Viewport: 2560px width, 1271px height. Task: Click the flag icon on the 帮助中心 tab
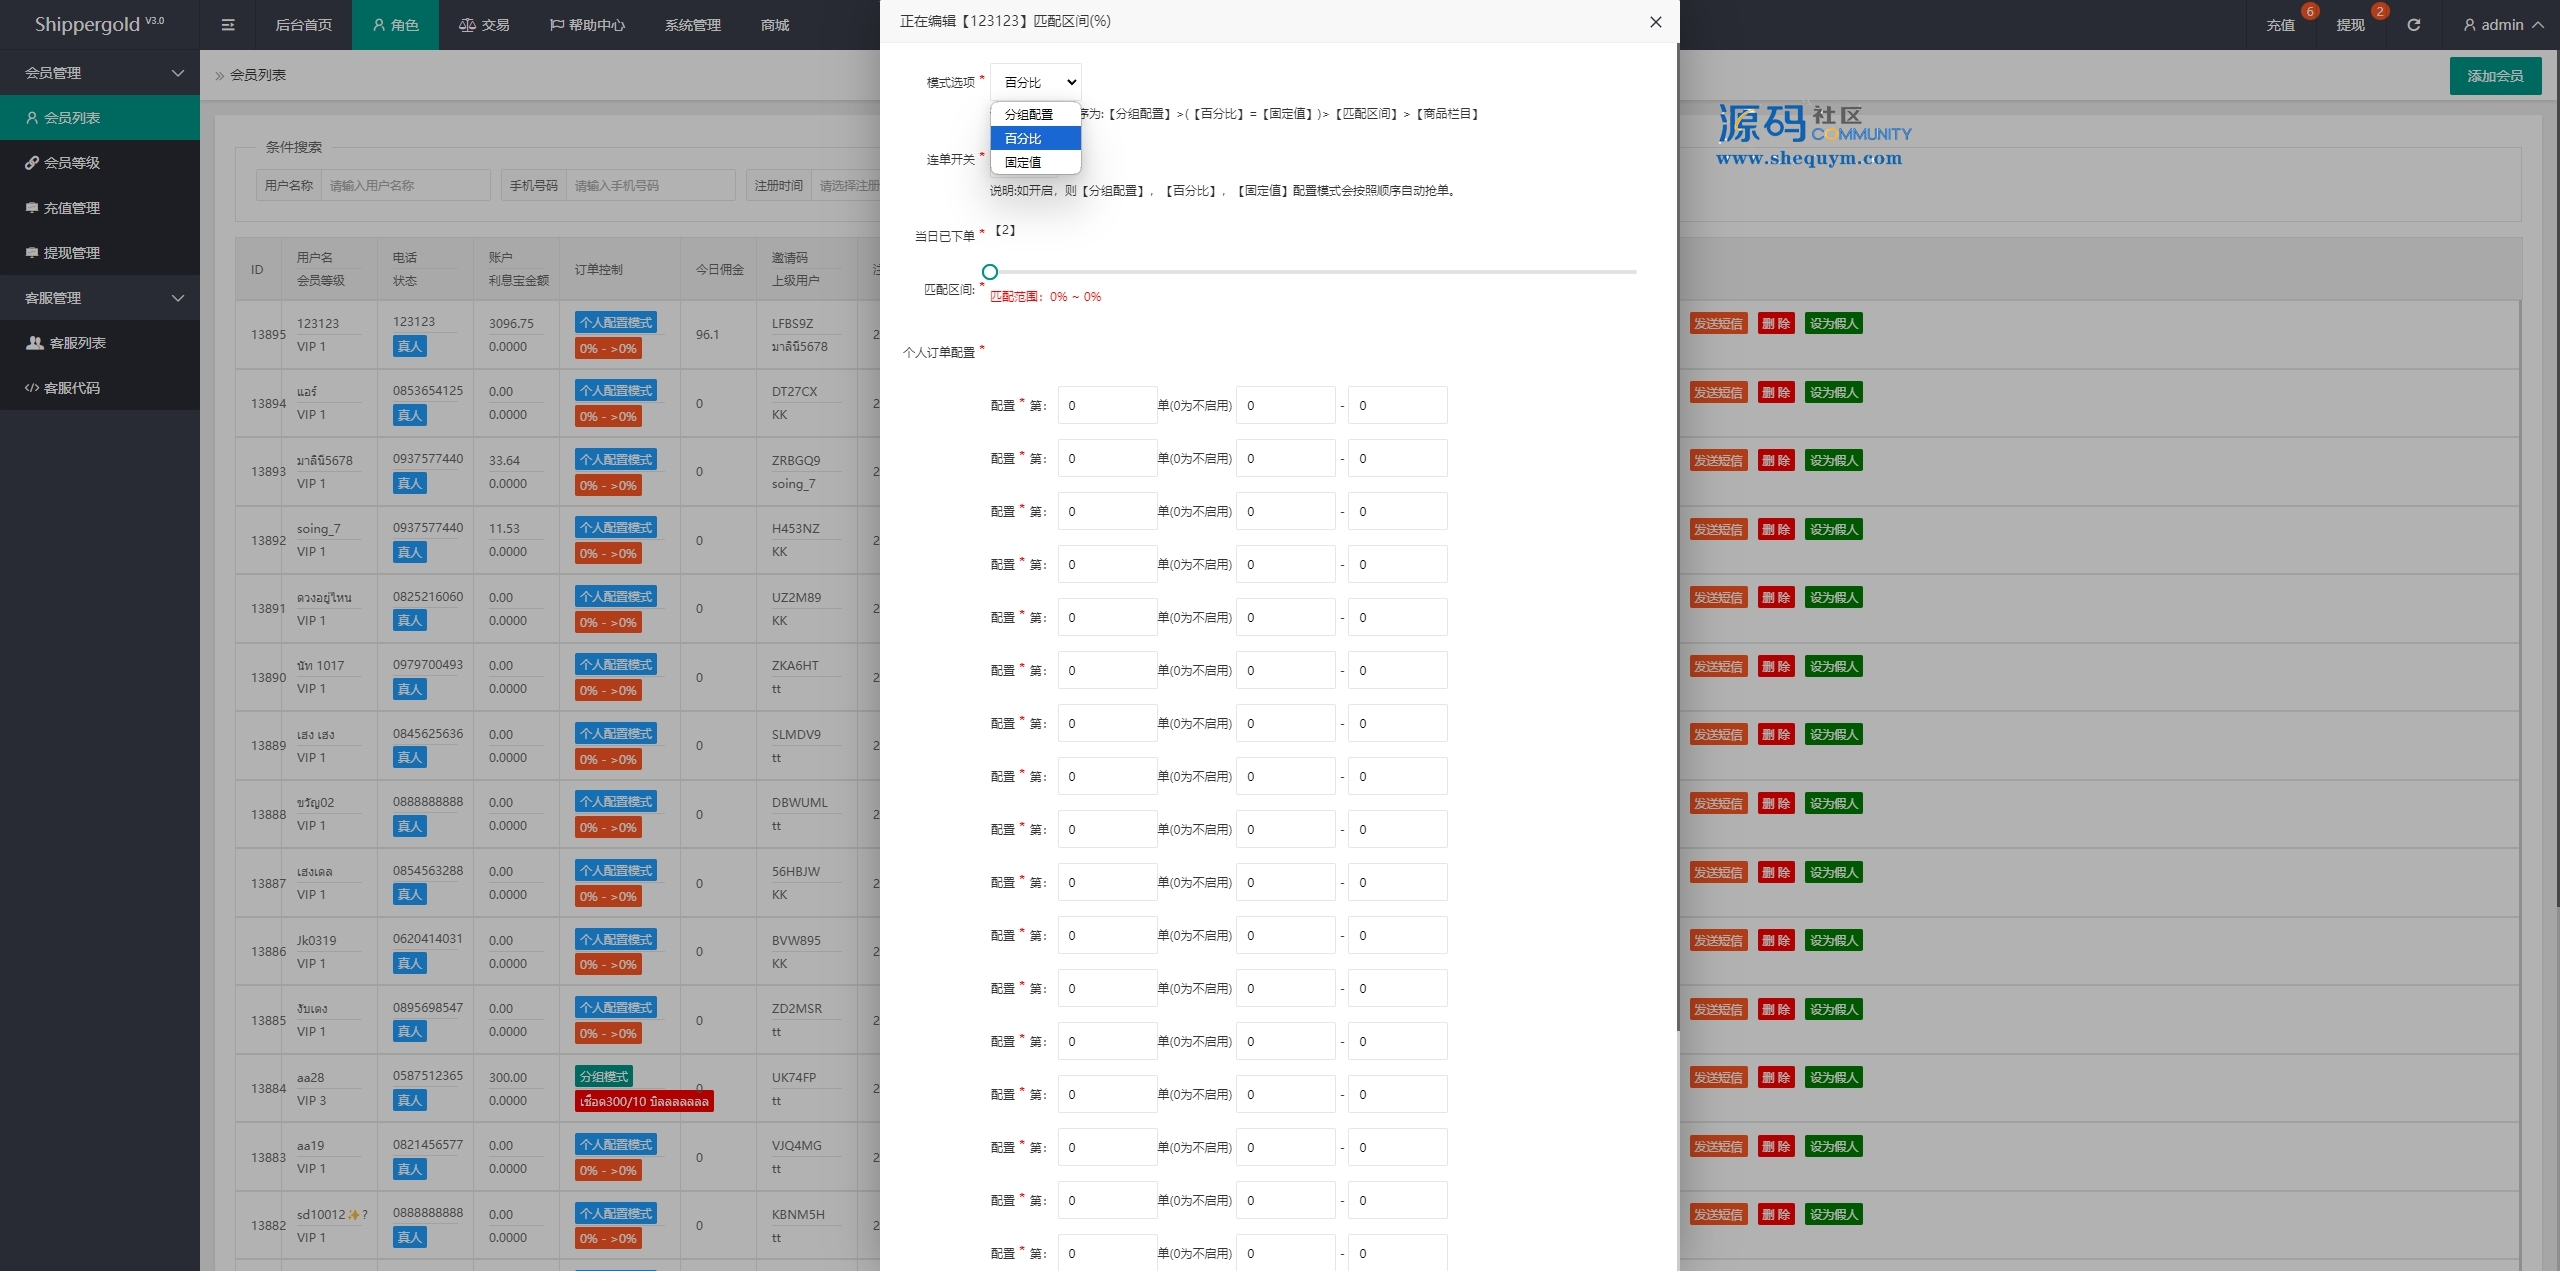557,25
